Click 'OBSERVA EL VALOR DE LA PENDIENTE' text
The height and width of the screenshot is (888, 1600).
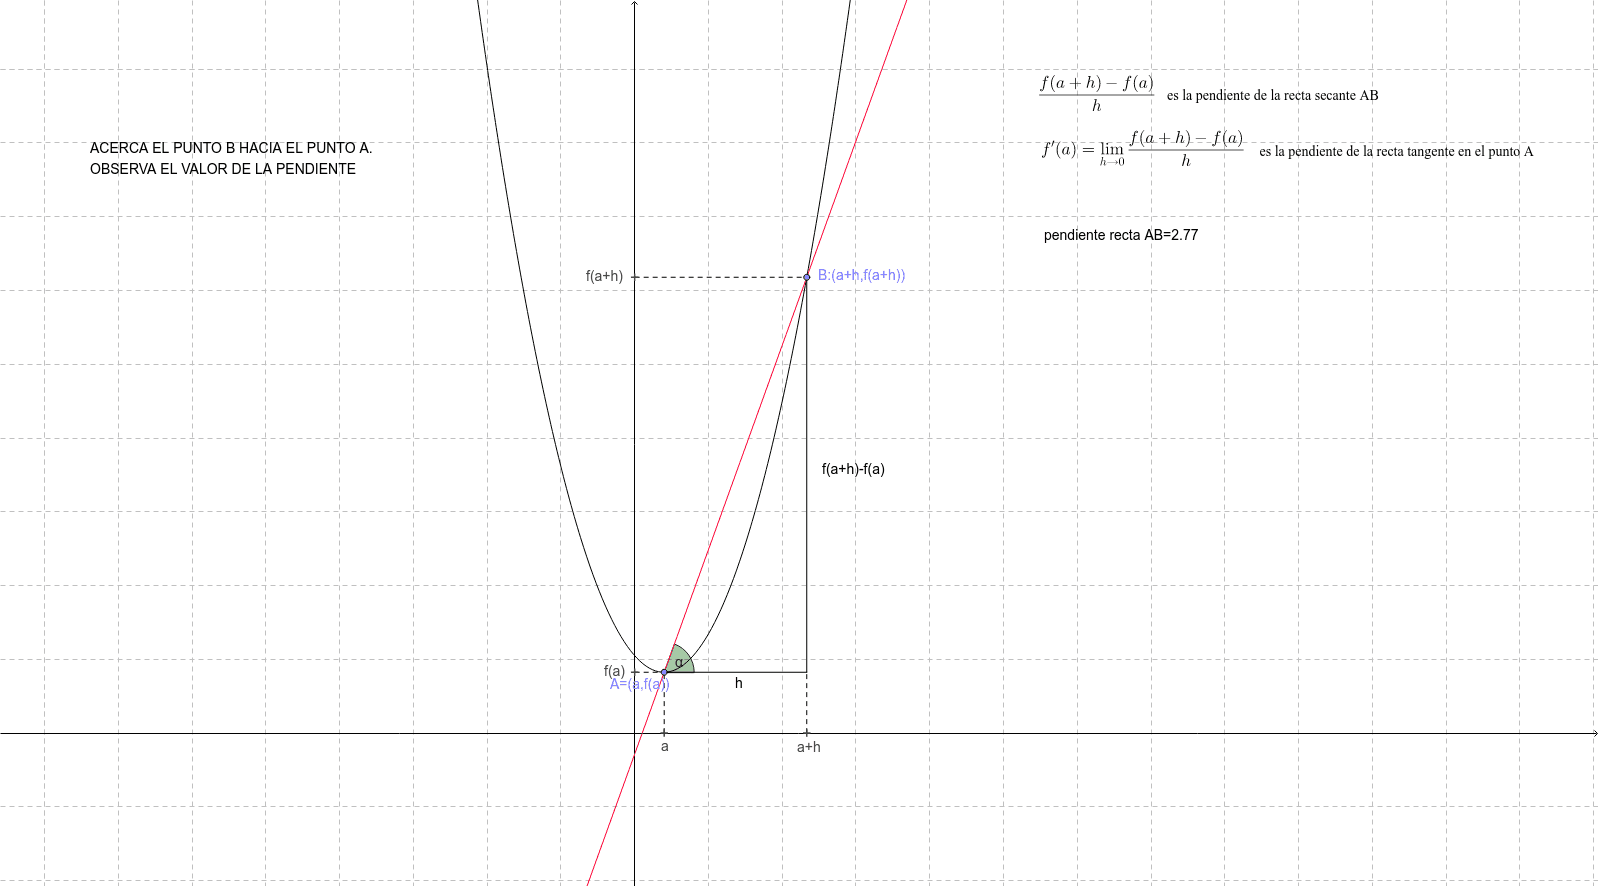(223, 169)
